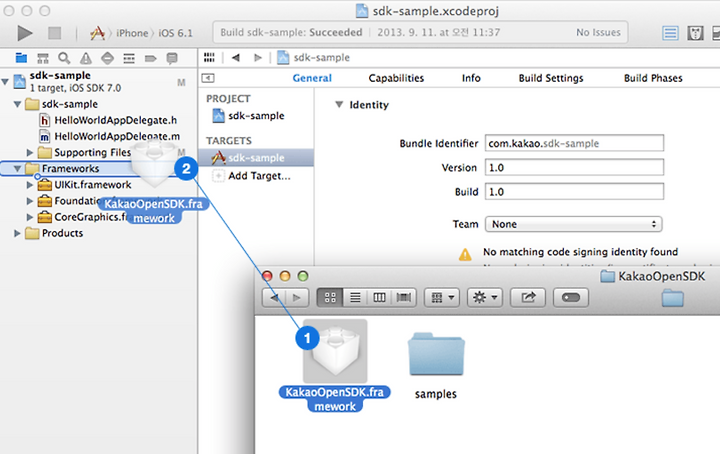
Task: Run the project with the Play button
Action: [25, 33]
